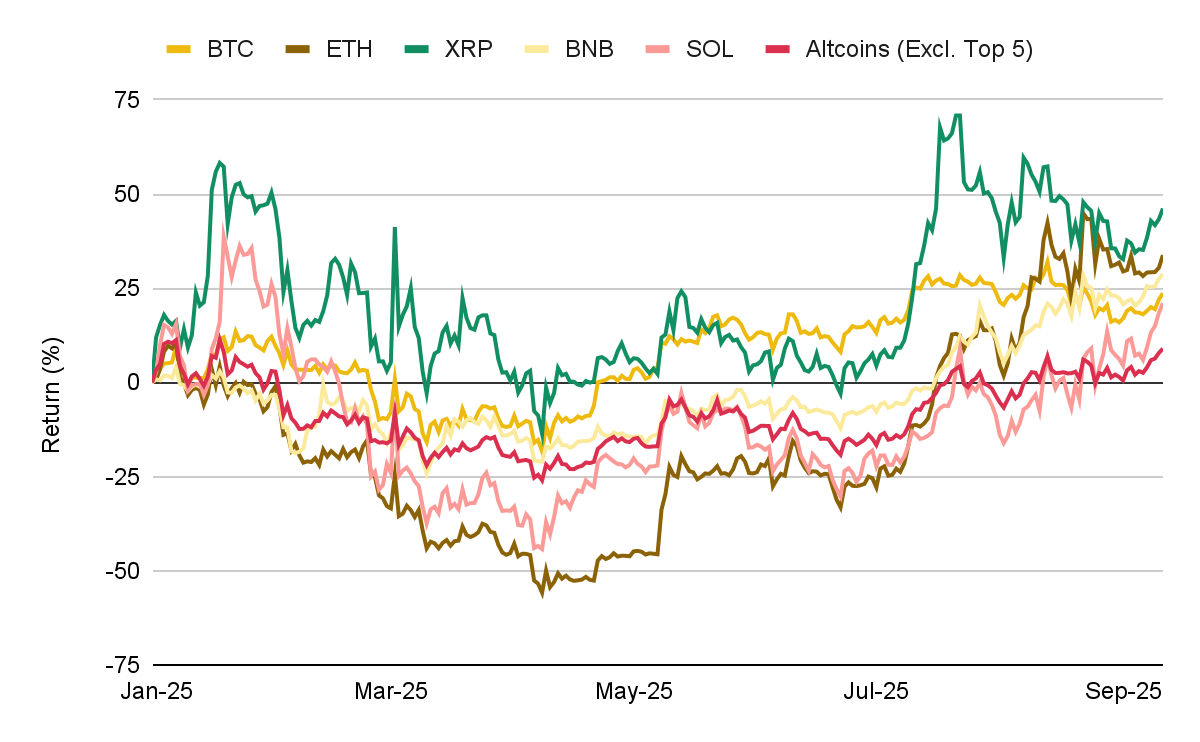Click the Sep-25 x-axis label
Viewport: 1200px width, 742px height.
1123,692
